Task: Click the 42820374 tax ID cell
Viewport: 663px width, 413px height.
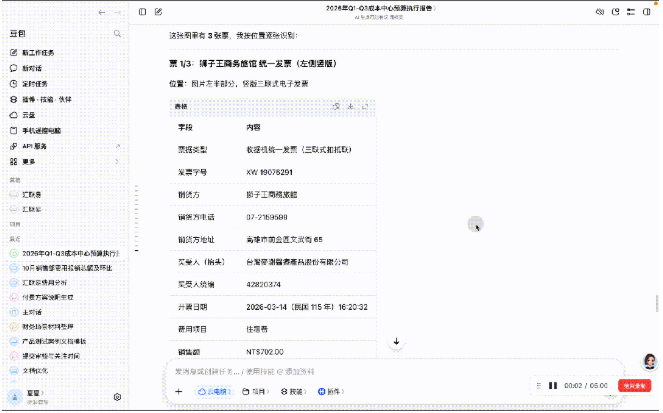Action: click(263, 284)
